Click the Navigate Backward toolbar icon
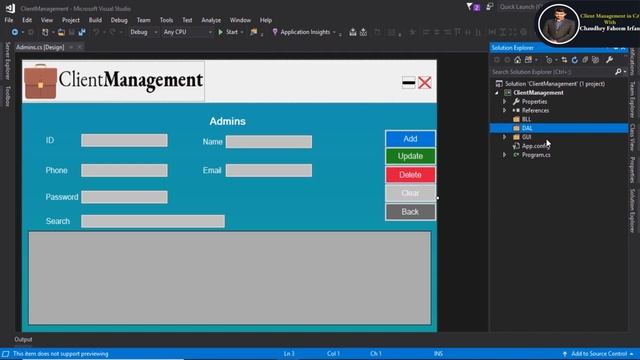Image resolution: width=640 pixels, height=360 pixels. pyautogui.click(x=15, y=32)
